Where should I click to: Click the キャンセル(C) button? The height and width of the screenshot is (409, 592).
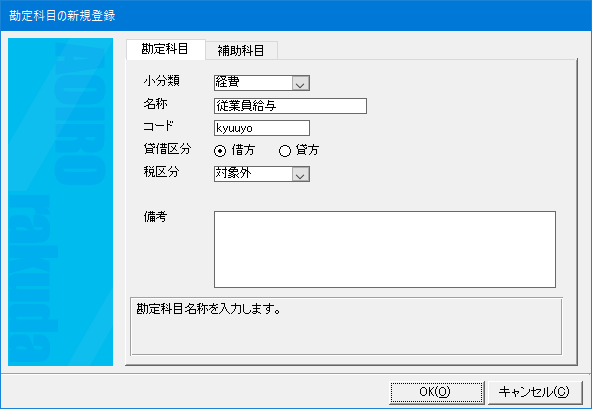coord(534,392)
